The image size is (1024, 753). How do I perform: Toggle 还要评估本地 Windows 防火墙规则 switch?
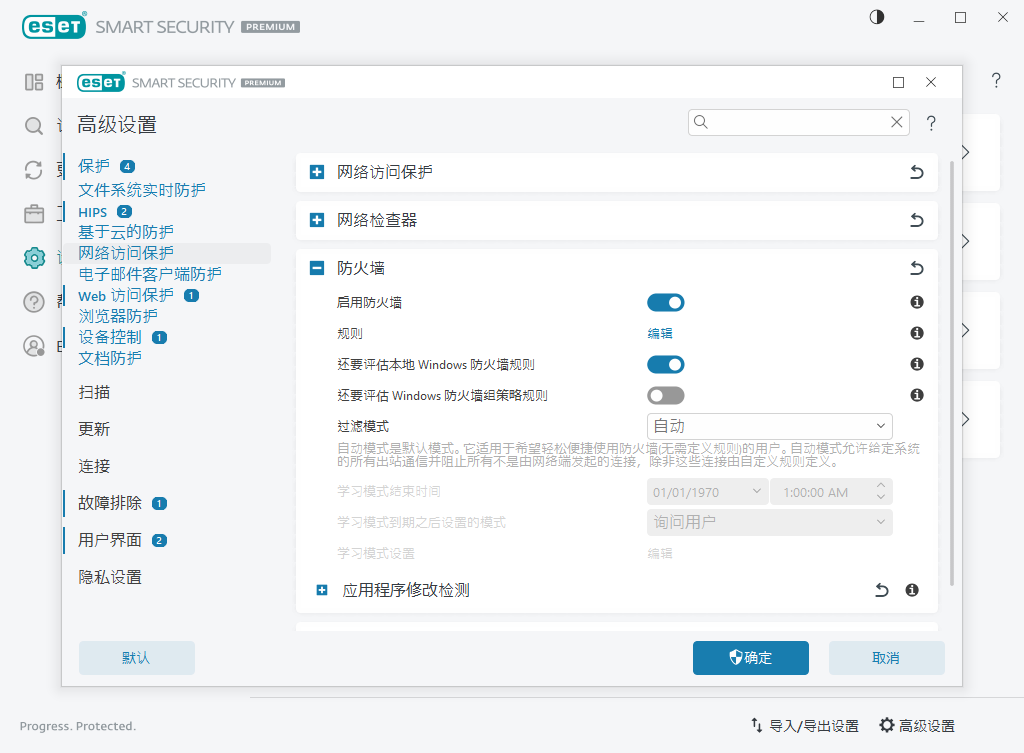666,364
